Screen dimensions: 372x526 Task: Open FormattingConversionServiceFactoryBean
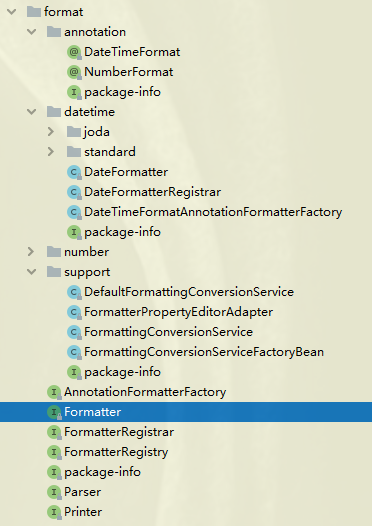click(204, 352)
